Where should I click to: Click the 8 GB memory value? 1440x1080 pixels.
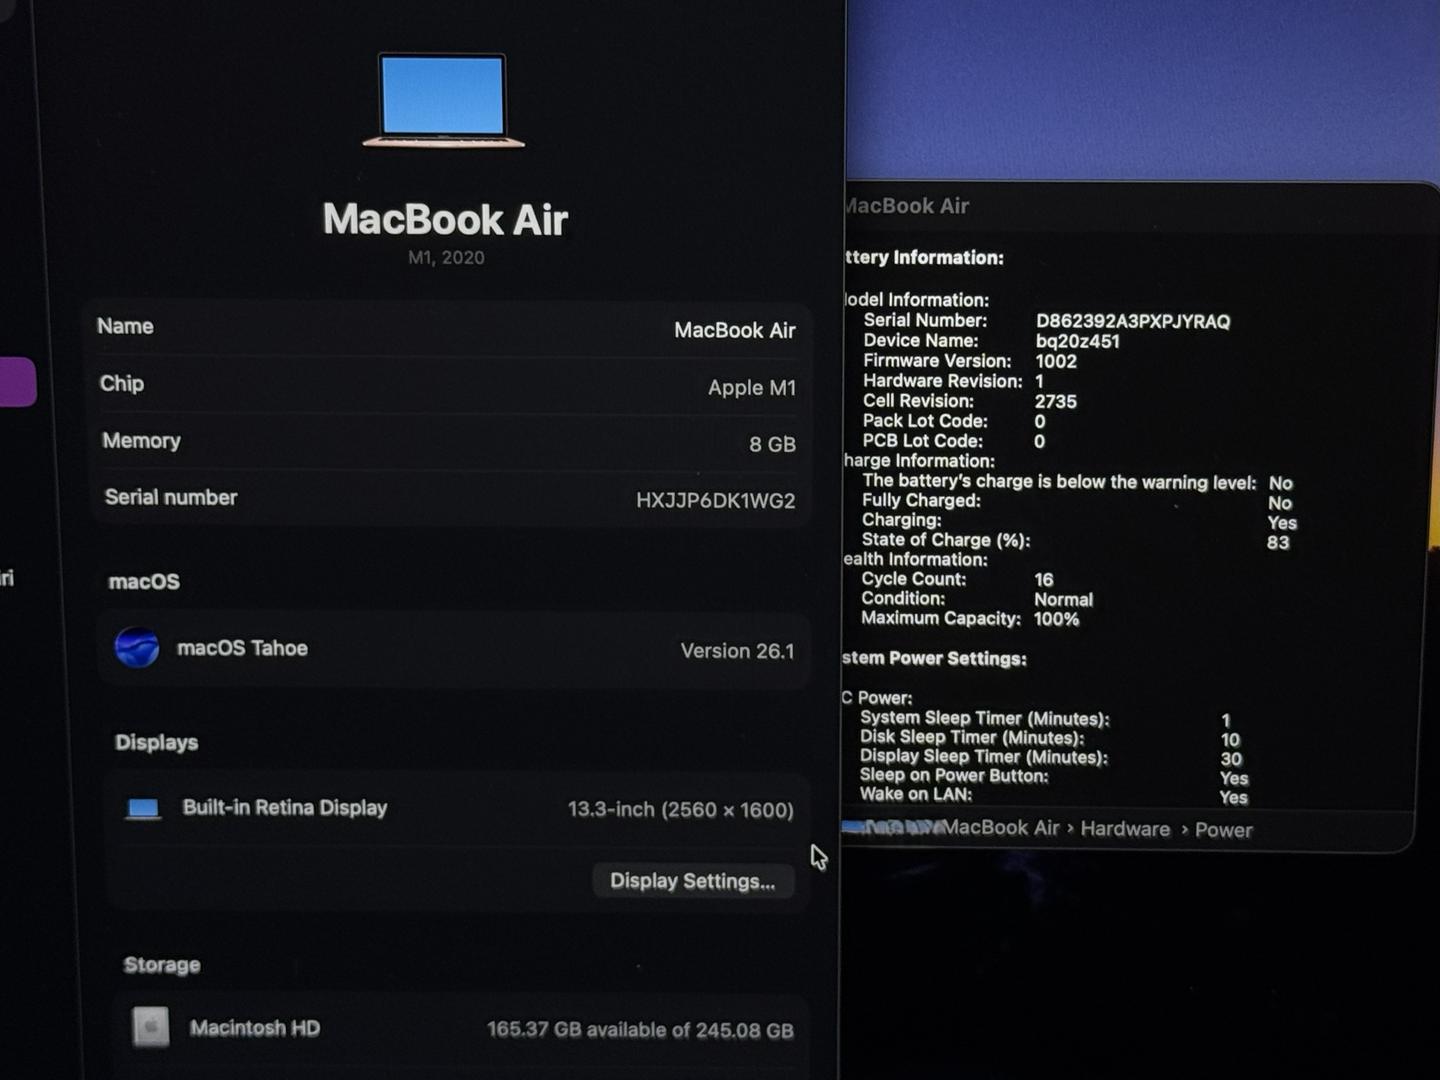tap(772, 444)
